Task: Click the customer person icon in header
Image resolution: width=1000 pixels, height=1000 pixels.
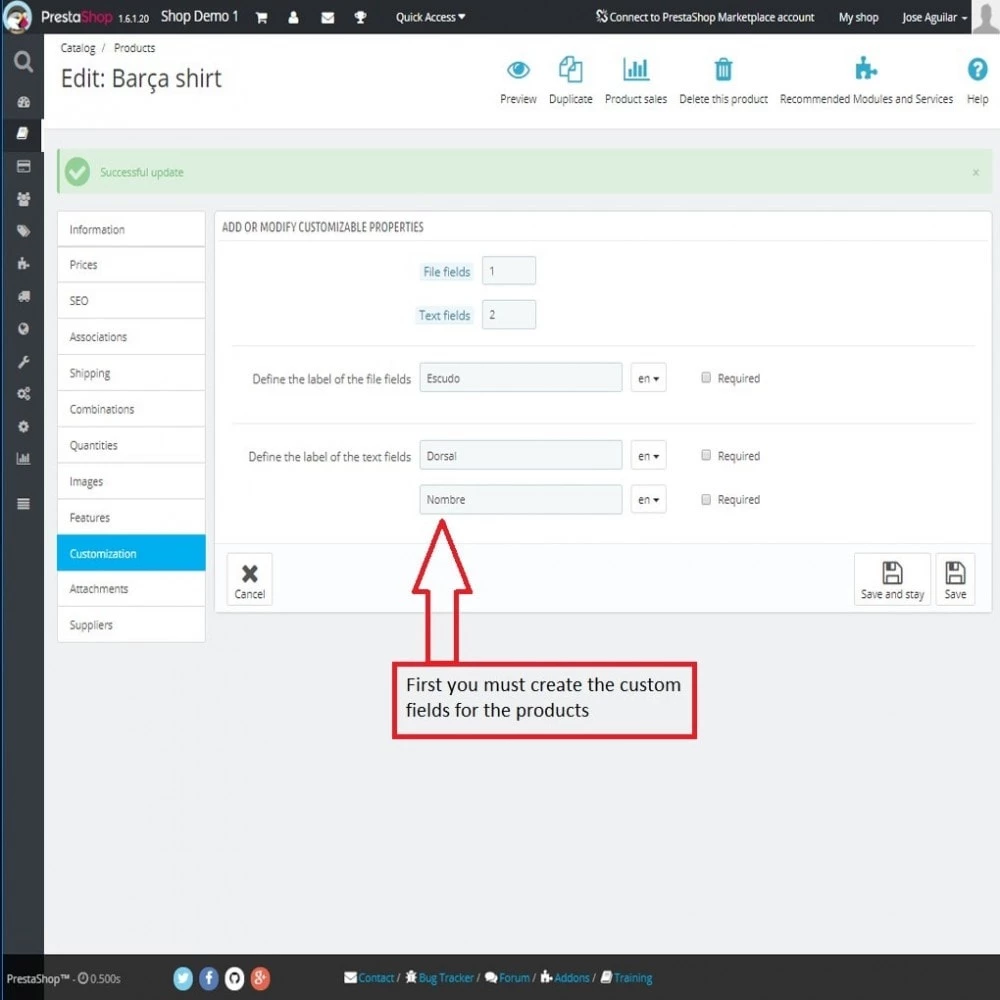Action: click(293, 18)
